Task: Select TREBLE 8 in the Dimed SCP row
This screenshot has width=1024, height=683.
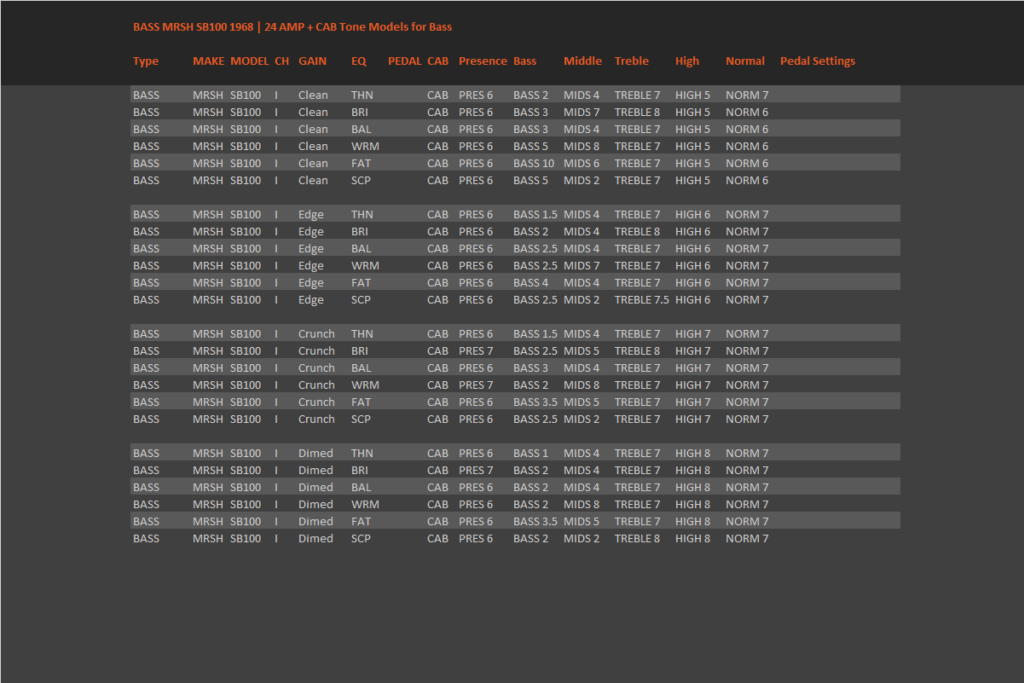Action: (637, 539)
